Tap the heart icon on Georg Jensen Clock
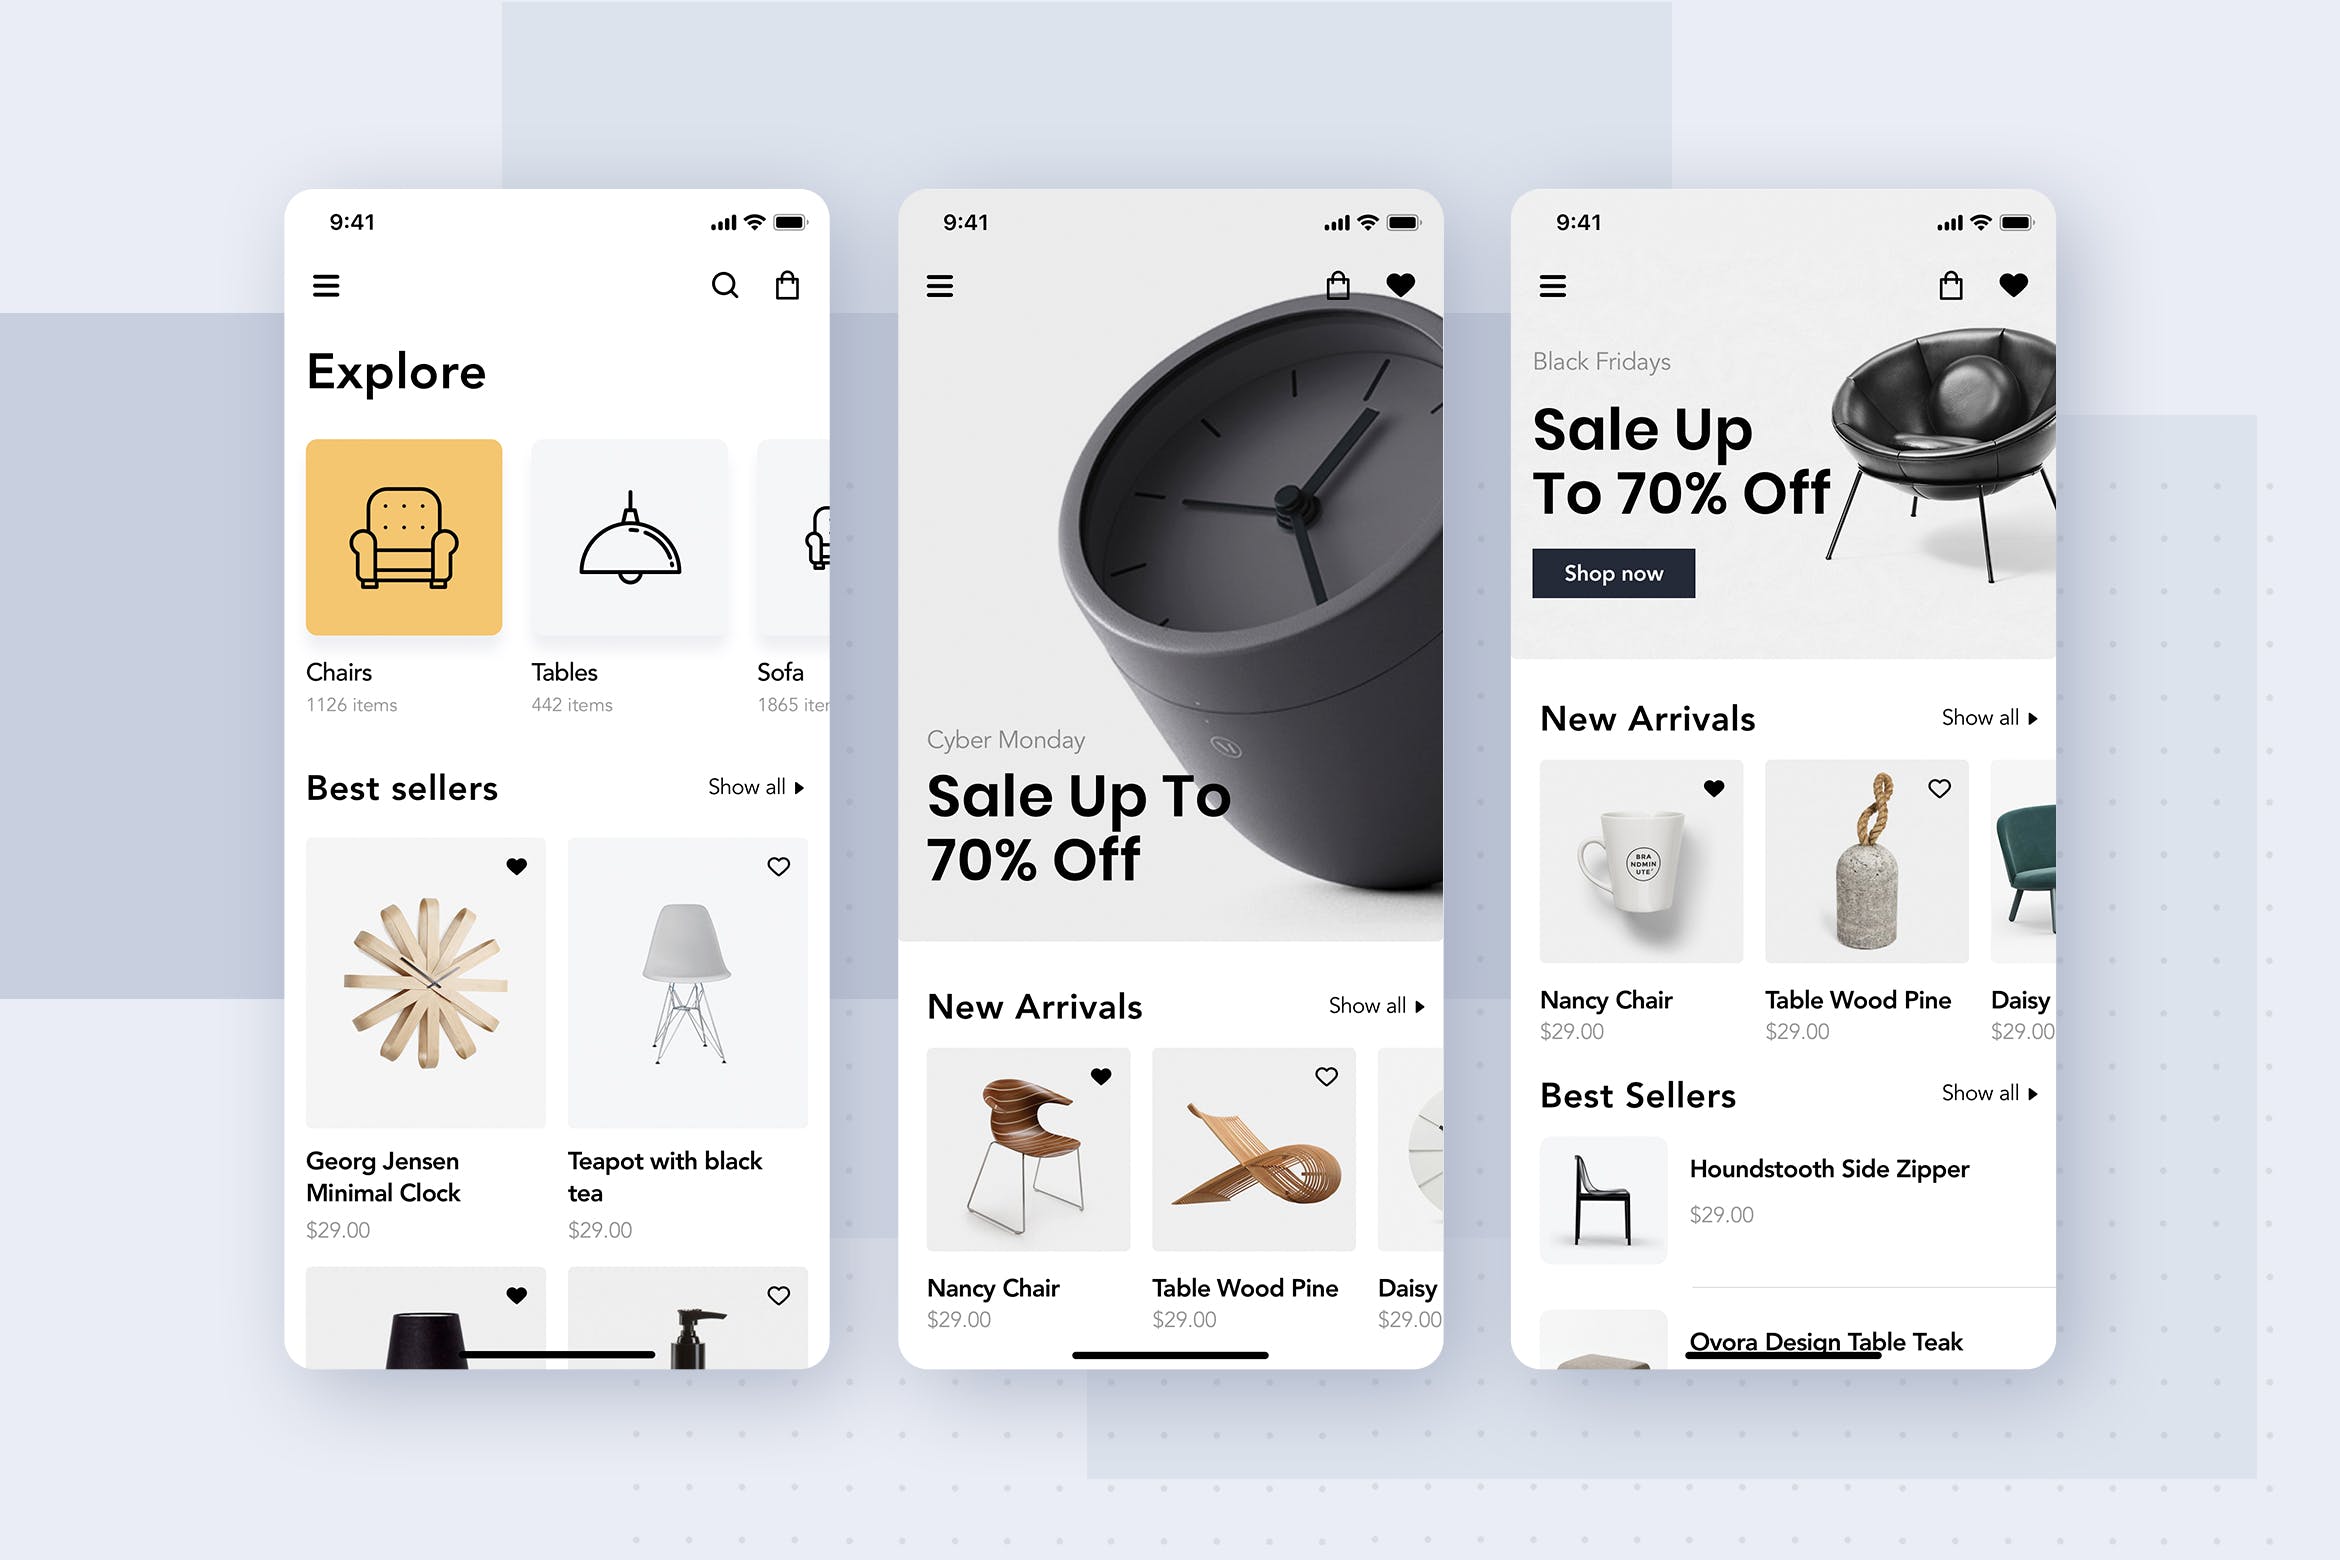2340x1560 pixels. pos(515,867)
